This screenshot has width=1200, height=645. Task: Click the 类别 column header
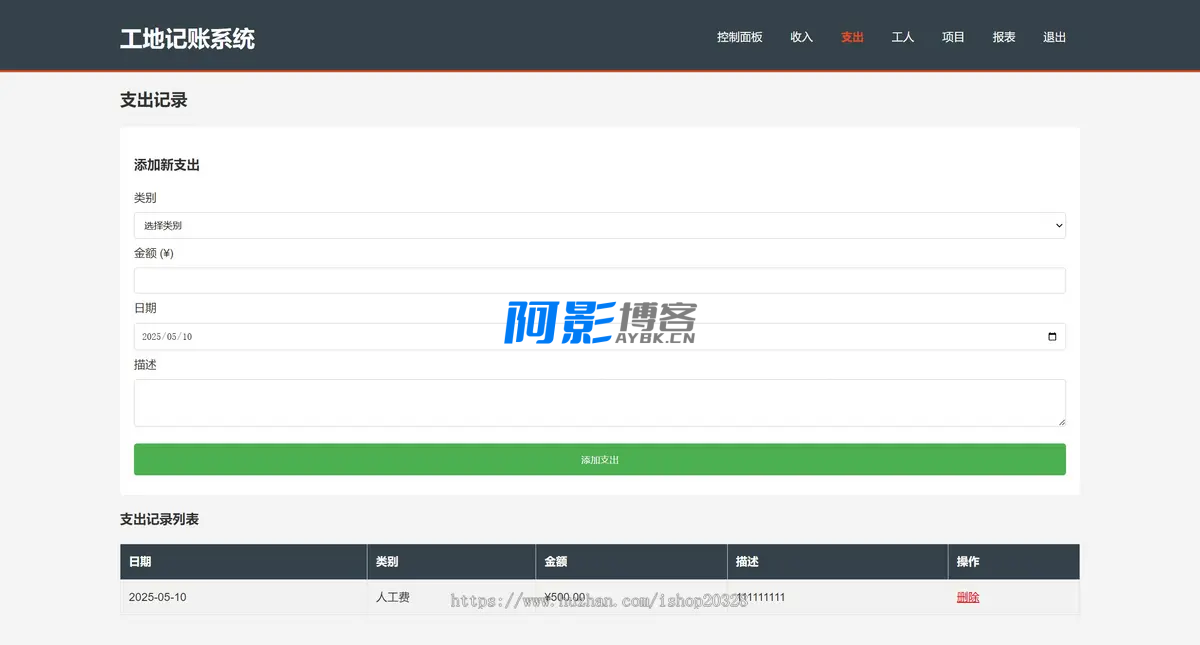tap(451, 562)
